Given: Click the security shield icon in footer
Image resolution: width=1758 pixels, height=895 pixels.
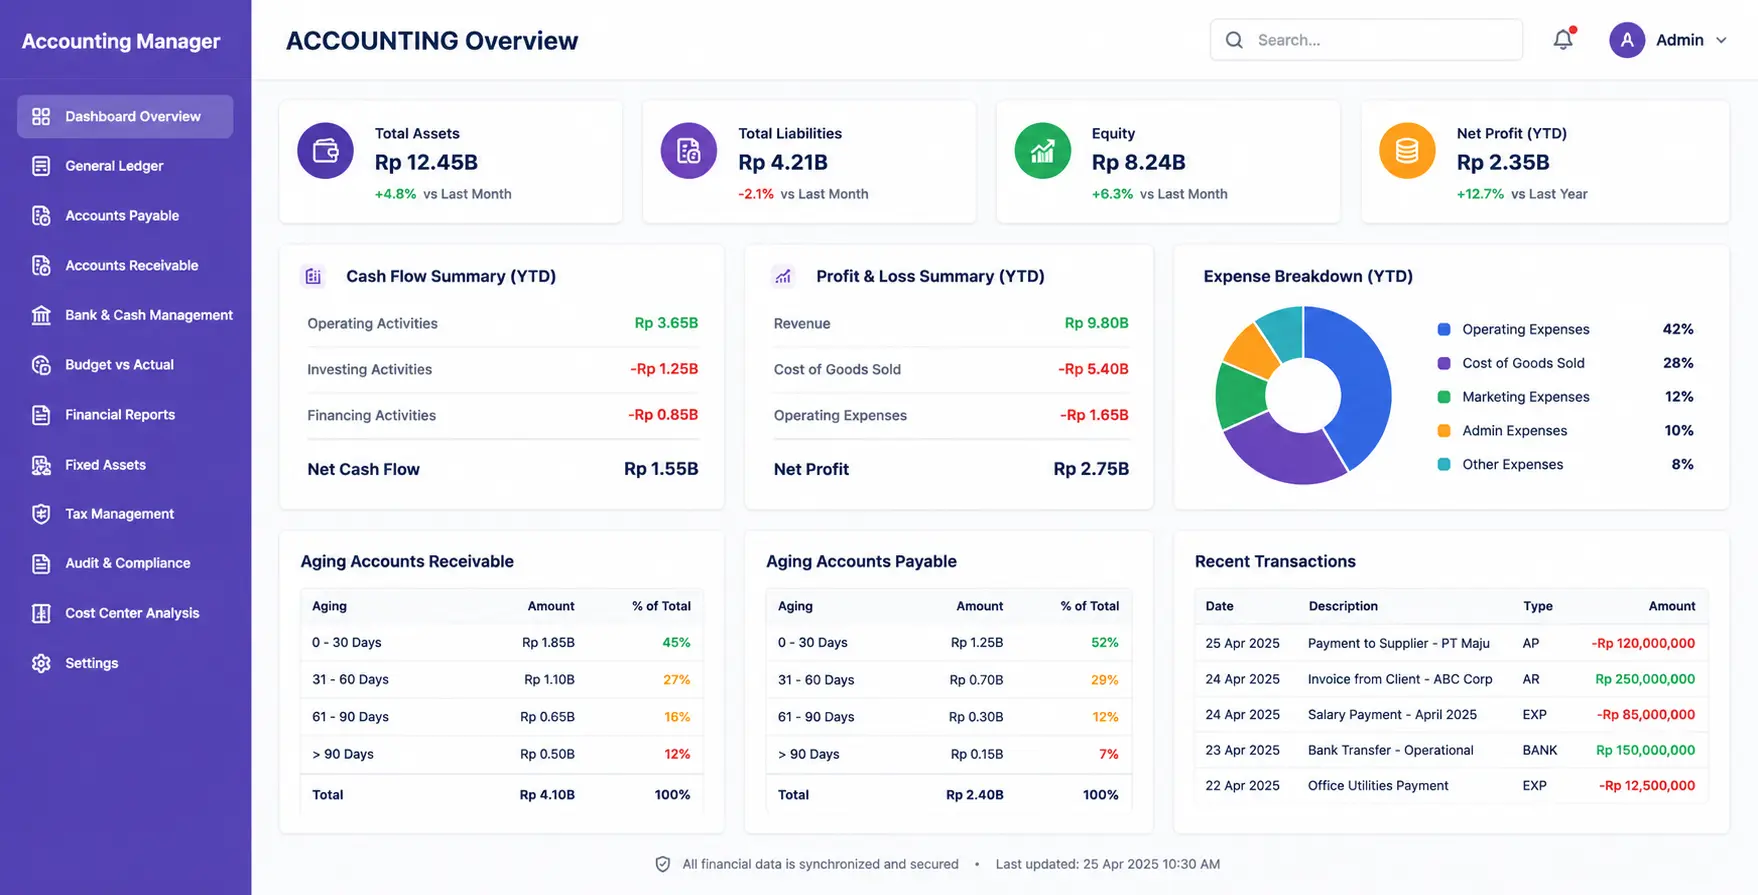Looking at the screenshot, I should 663,864.
